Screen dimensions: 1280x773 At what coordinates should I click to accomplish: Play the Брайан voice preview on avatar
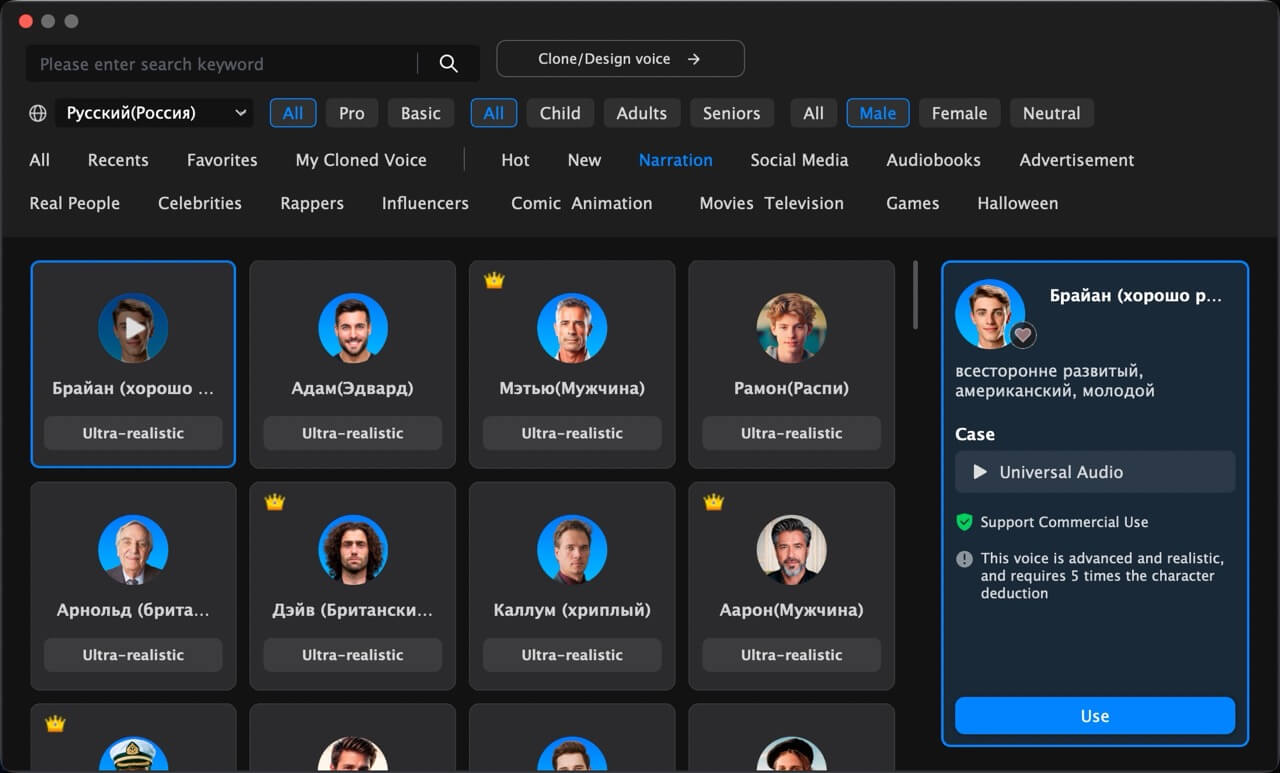133,328
